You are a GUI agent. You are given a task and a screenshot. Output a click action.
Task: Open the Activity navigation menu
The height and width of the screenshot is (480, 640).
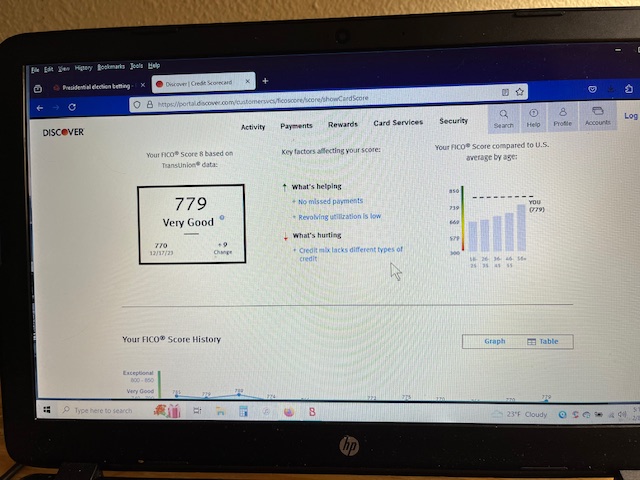[253, 127]
